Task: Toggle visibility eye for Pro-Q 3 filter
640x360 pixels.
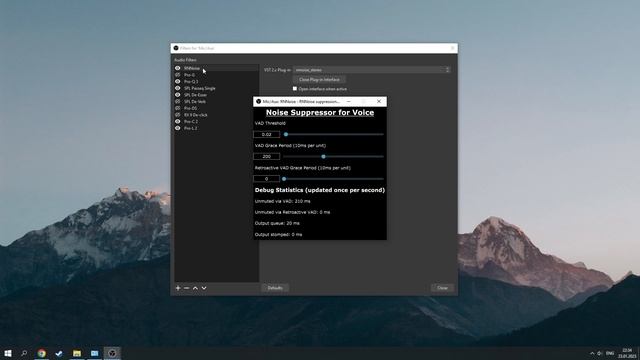Action: 178,81
